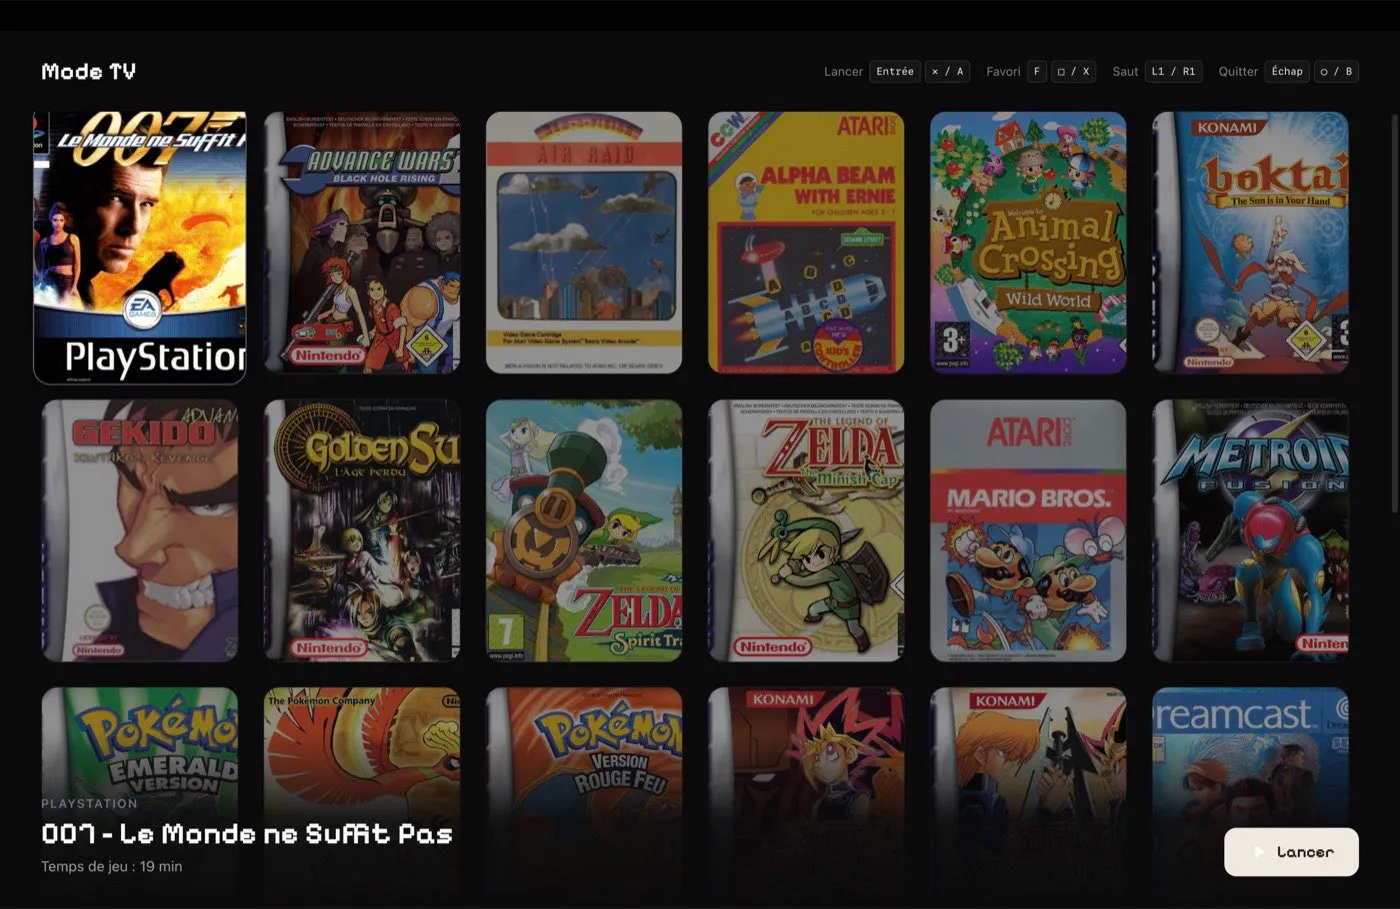Click 'Temps de jeu : 19 min' text
Viewport: 1400px width, 909px height.
coord(112,866)
